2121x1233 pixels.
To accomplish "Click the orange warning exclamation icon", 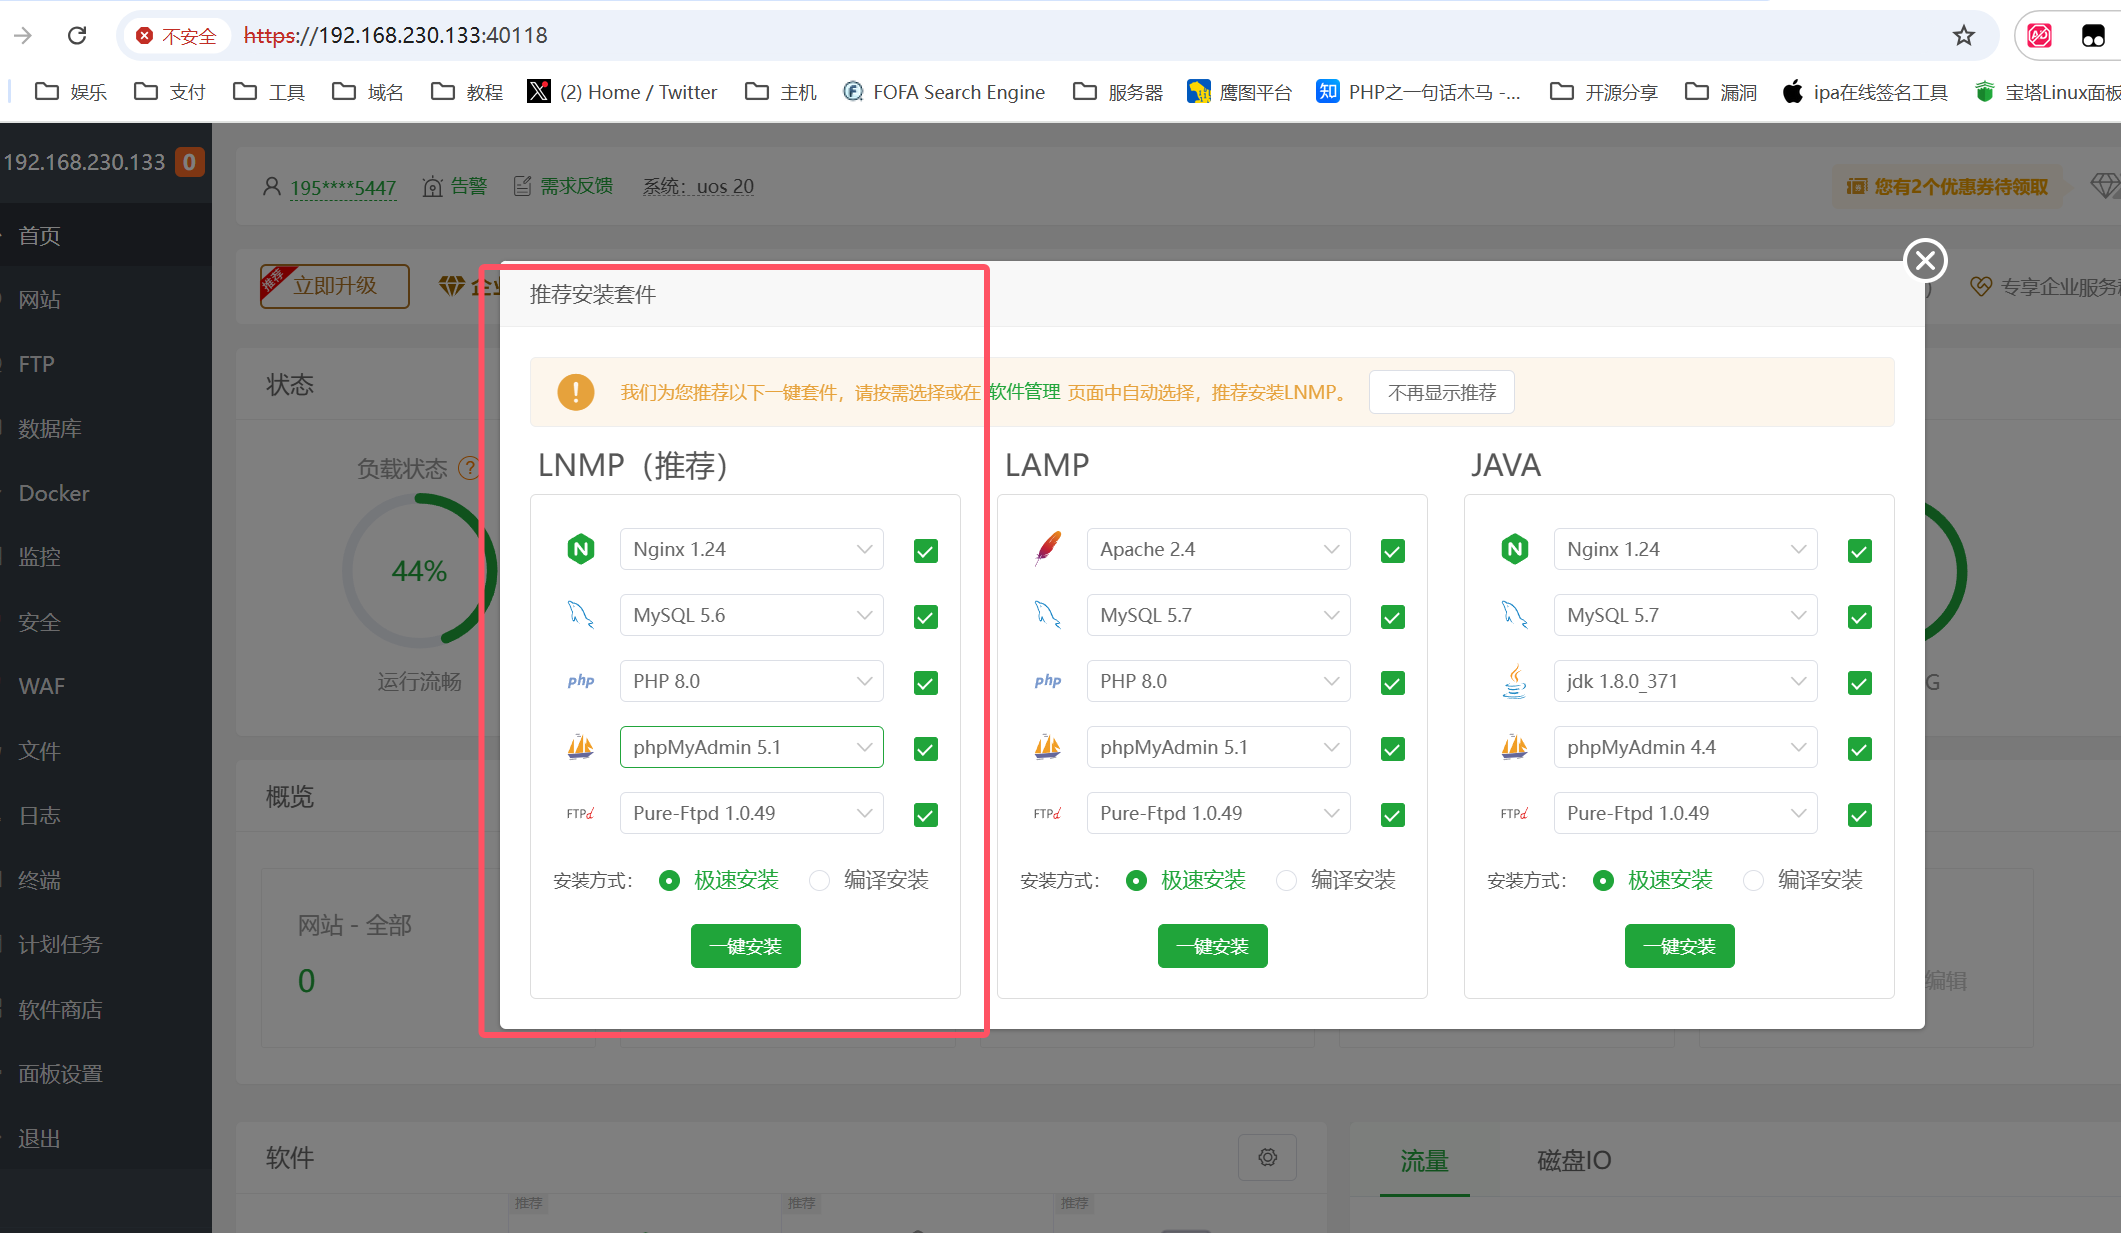I will (x=576, y=392).
